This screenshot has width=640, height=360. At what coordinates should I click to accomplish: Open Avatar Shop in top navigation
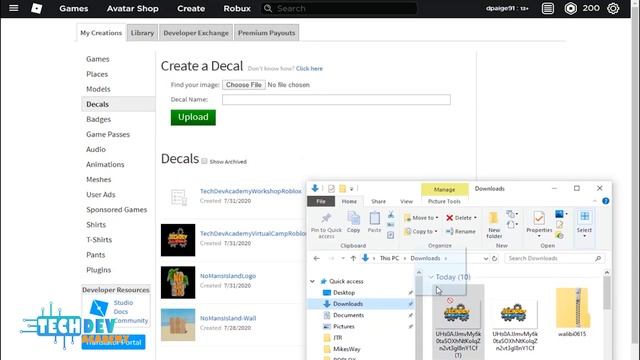point(133,8)
